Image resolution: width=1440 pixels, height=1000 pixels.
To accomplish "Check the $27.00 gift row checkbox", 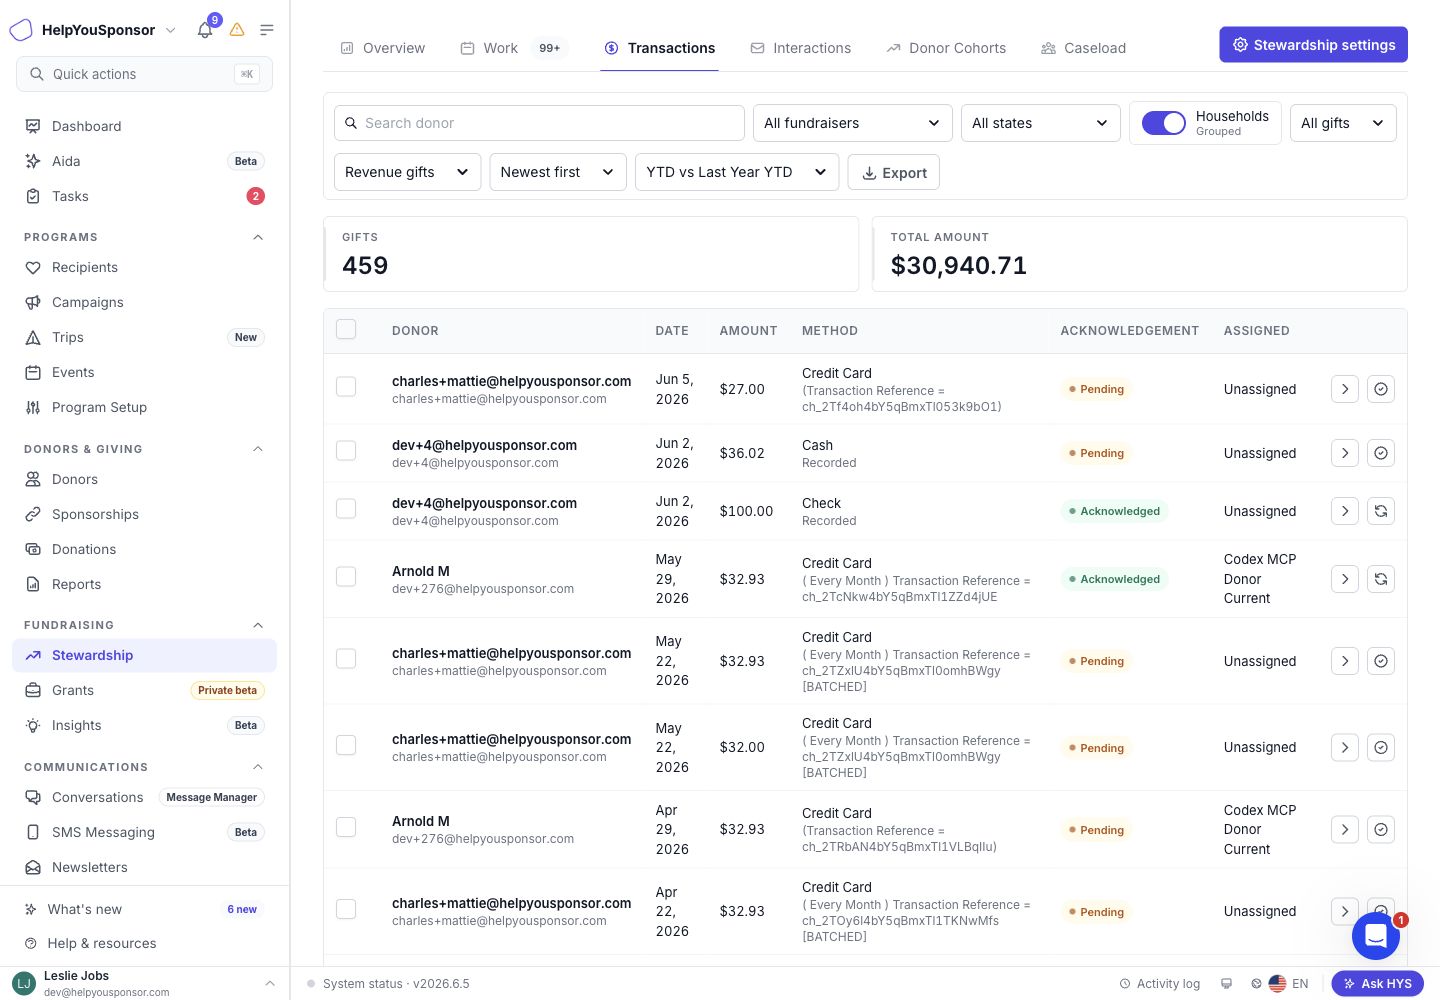I will click(346, 387).
